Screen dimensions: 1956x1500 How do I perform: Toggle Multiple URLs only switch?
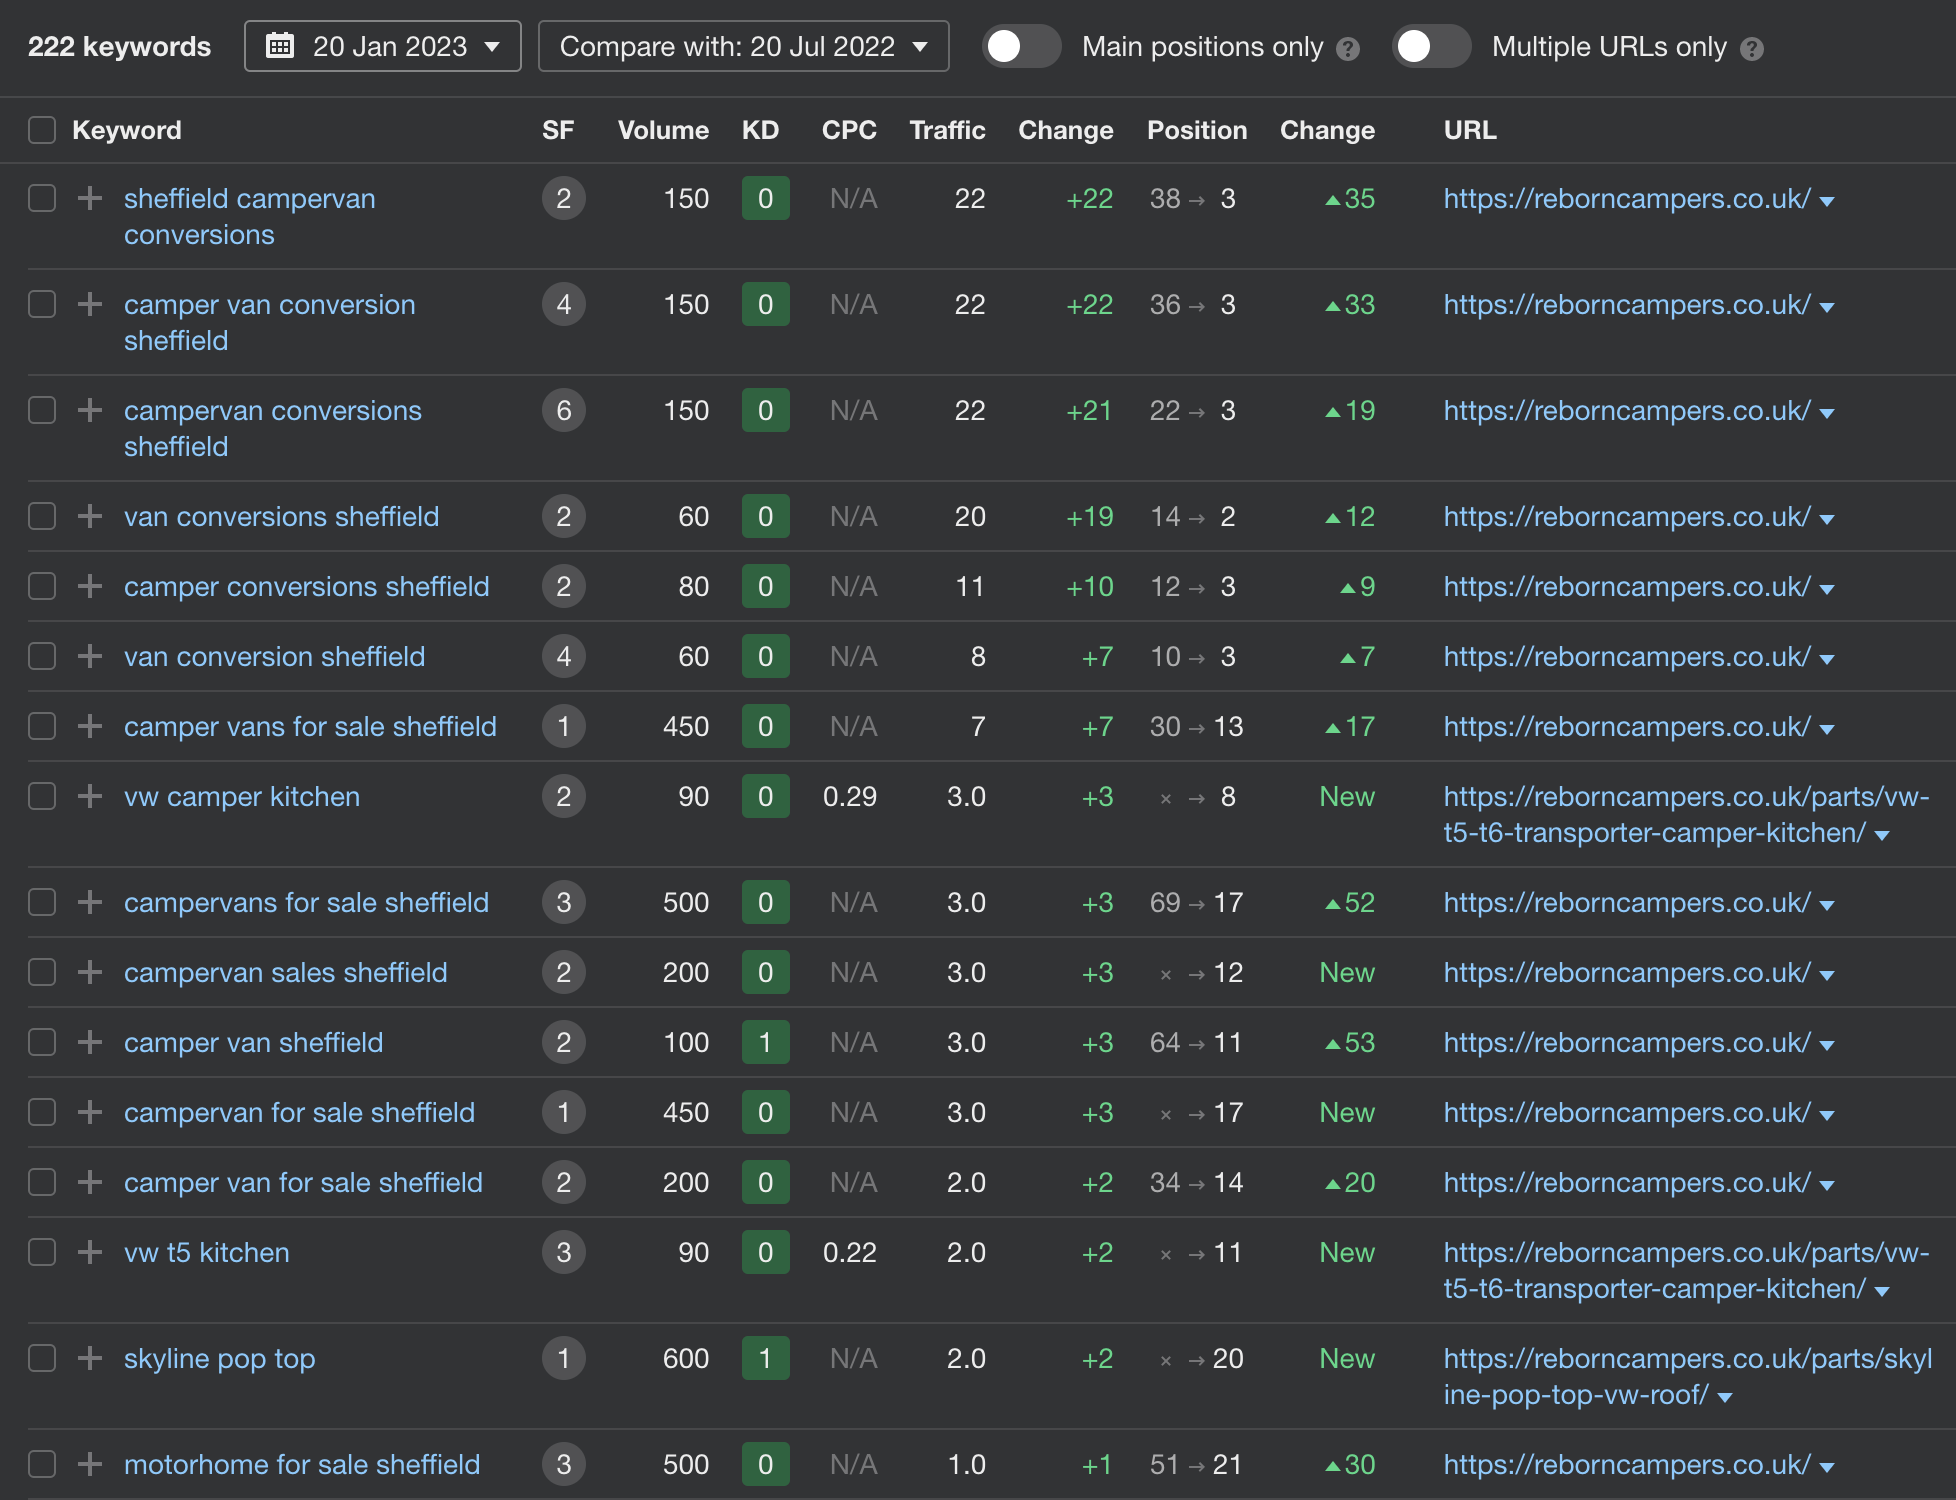(1431, 46)
